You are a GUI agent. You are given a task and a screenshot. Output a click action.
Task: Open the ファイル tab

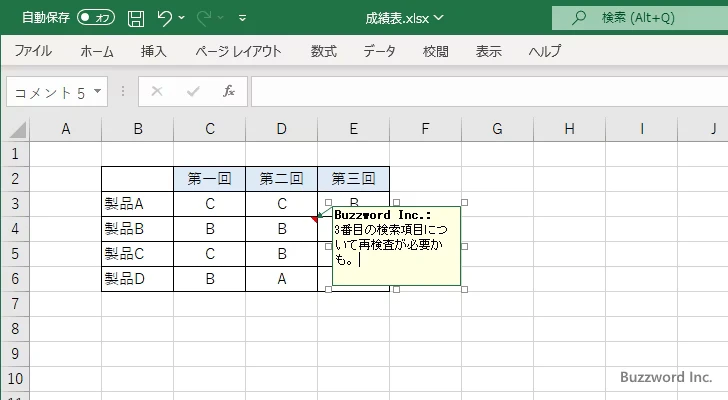[x=33, y=51]
